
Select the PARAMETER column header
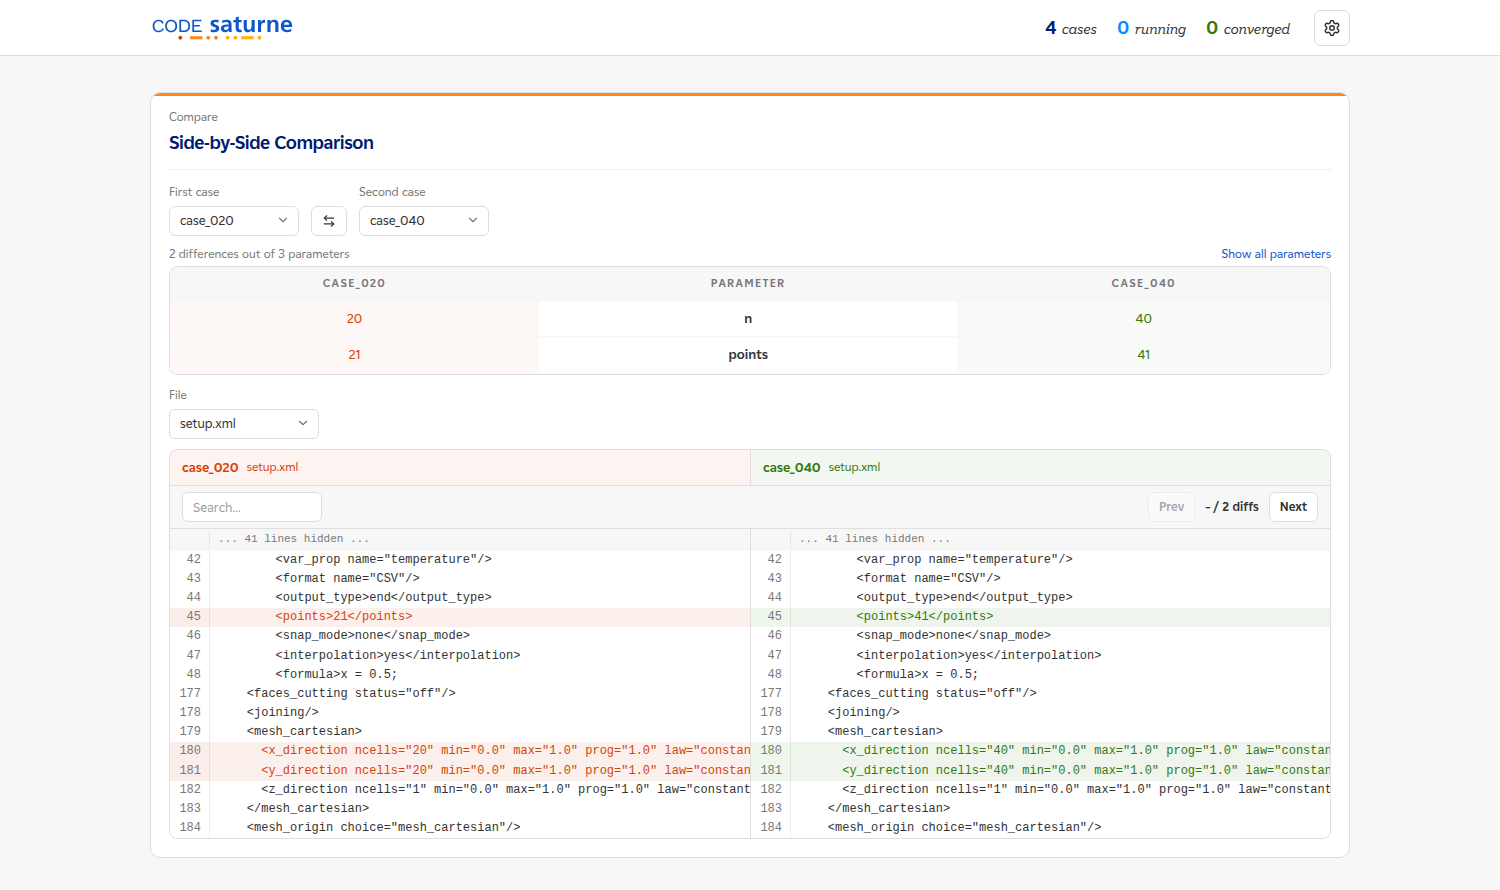tap(748, 284)
